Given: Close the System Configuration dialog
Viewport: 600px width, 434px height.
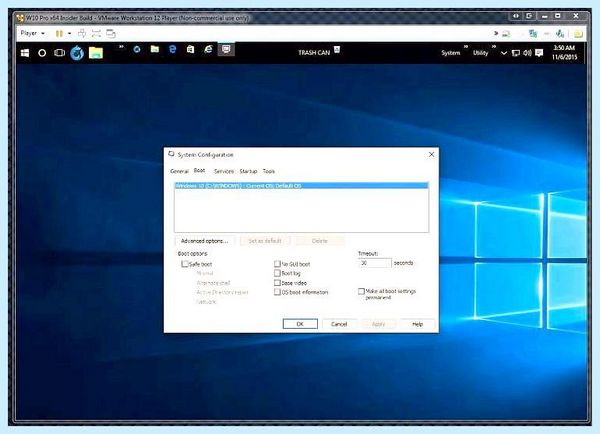Looking at the screenshot, I should (x=431, y=154).
